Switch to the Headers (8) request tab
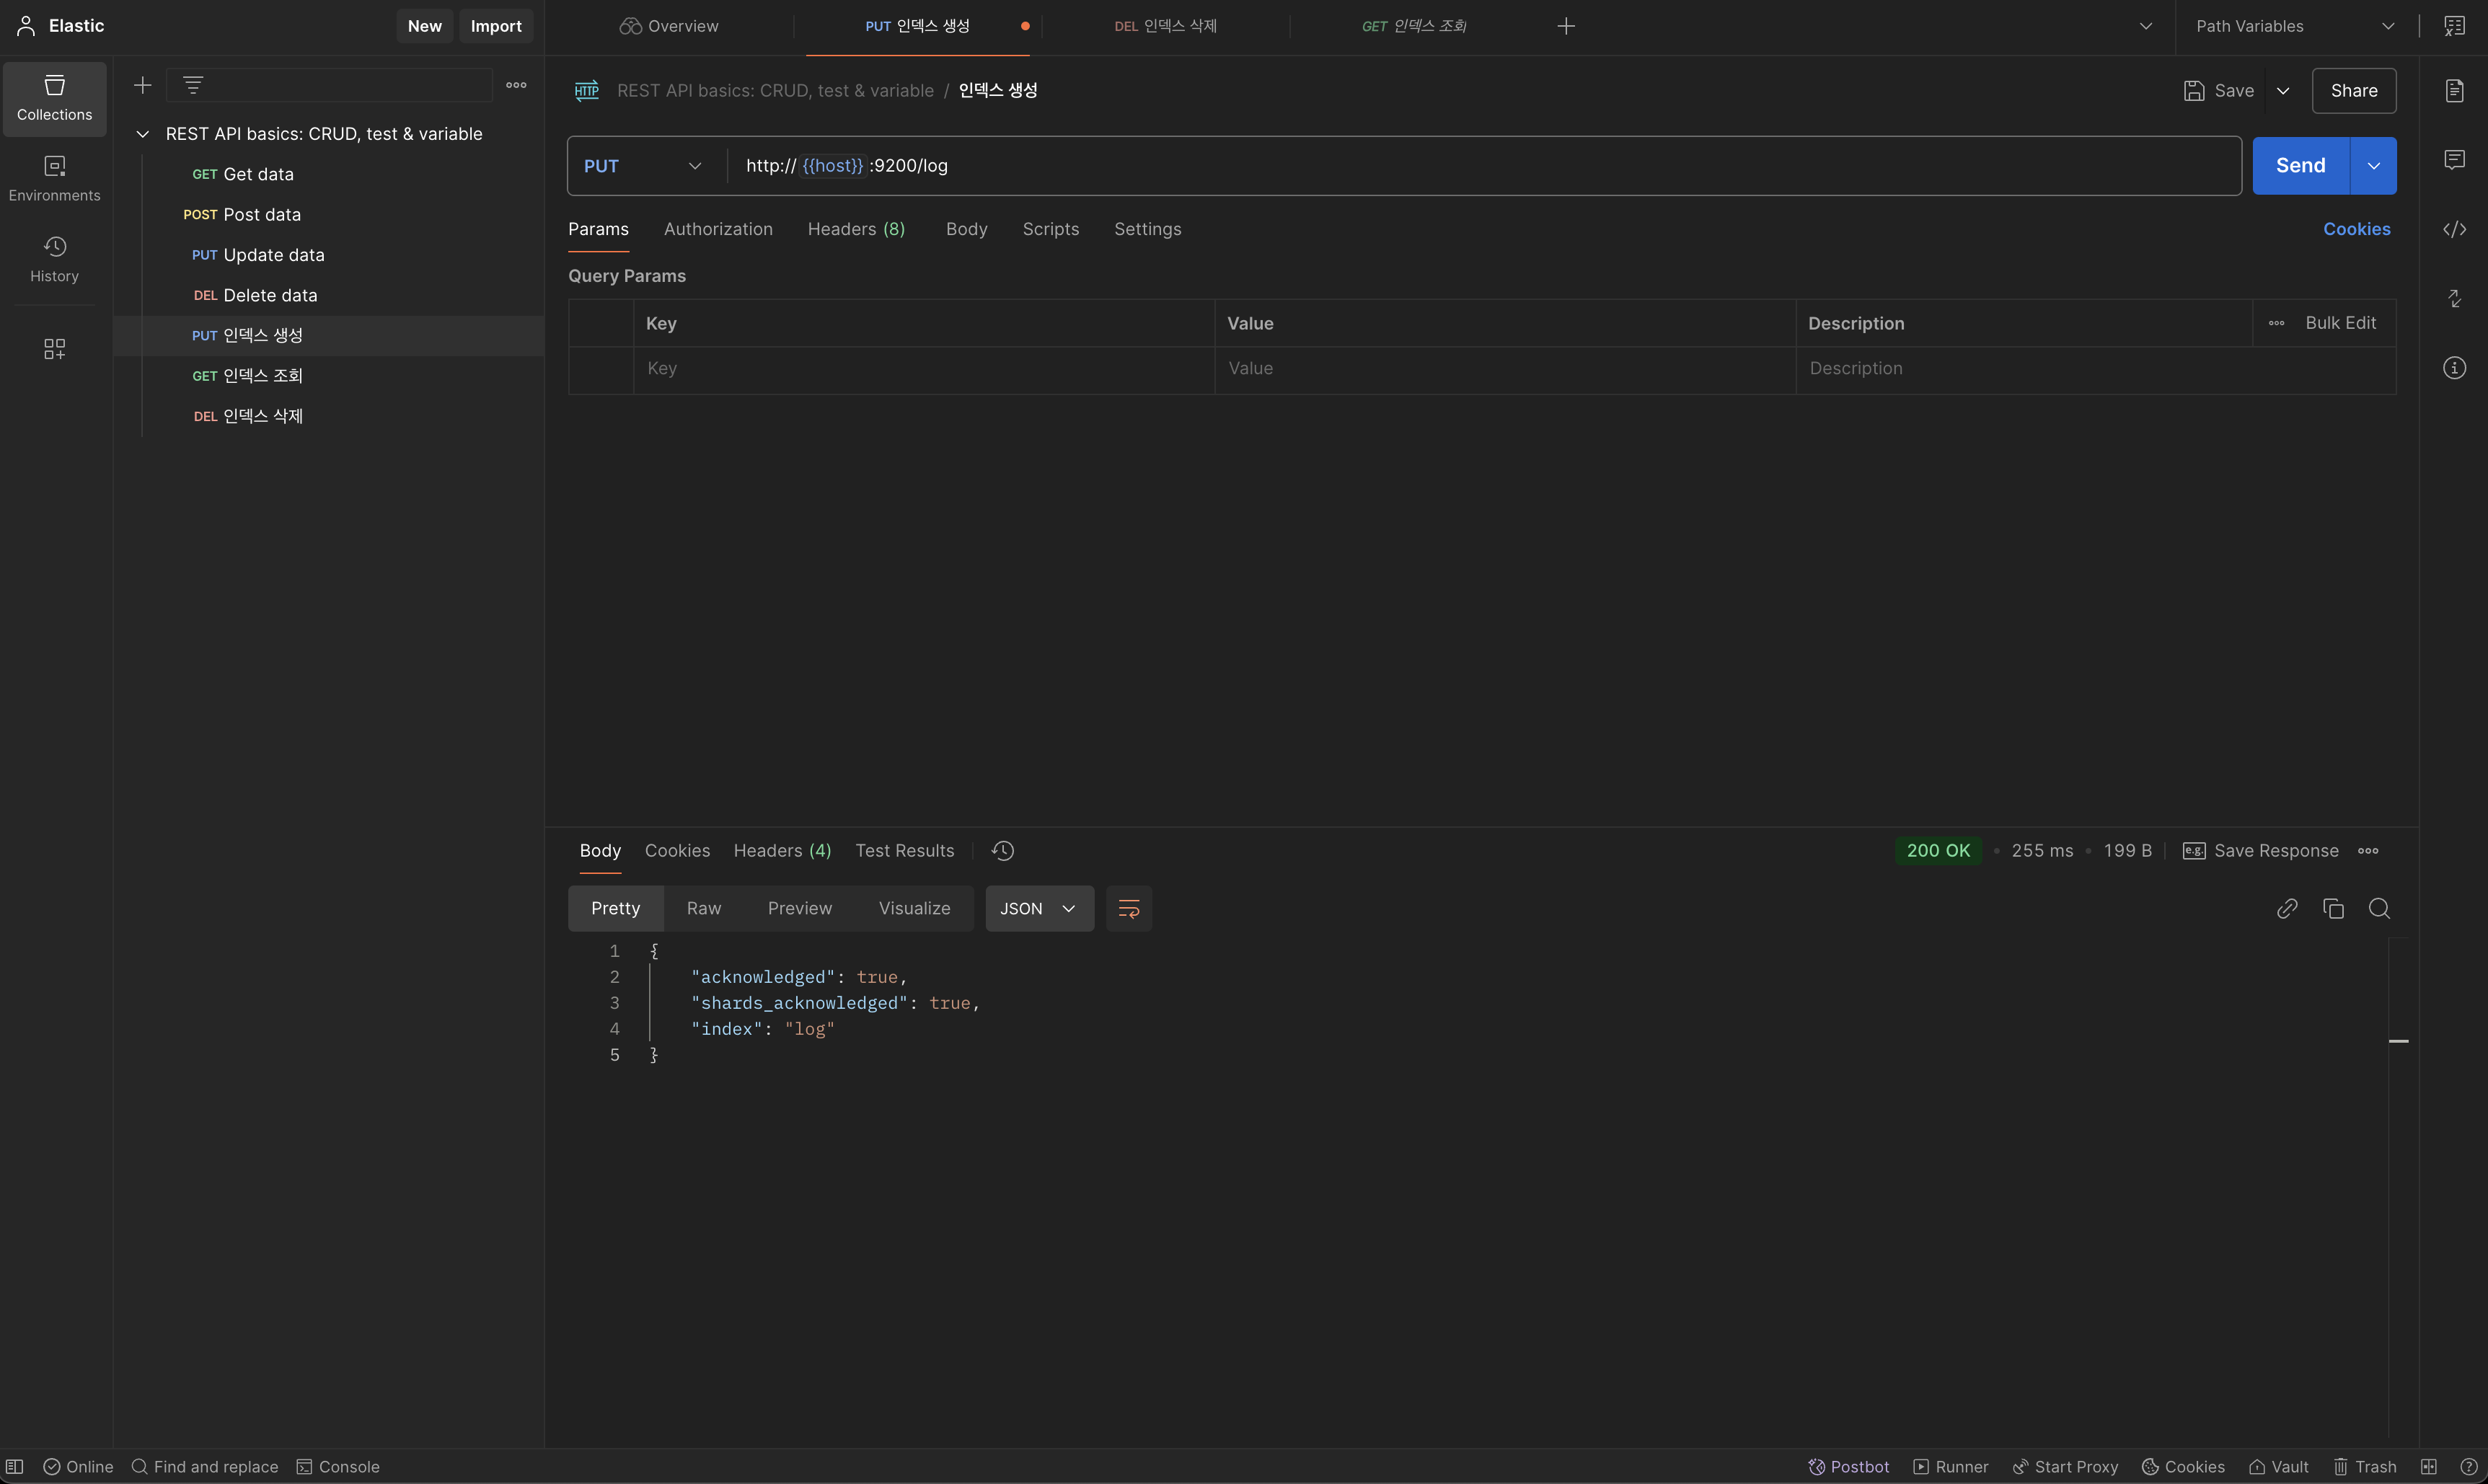 click(x=856, y=229)
